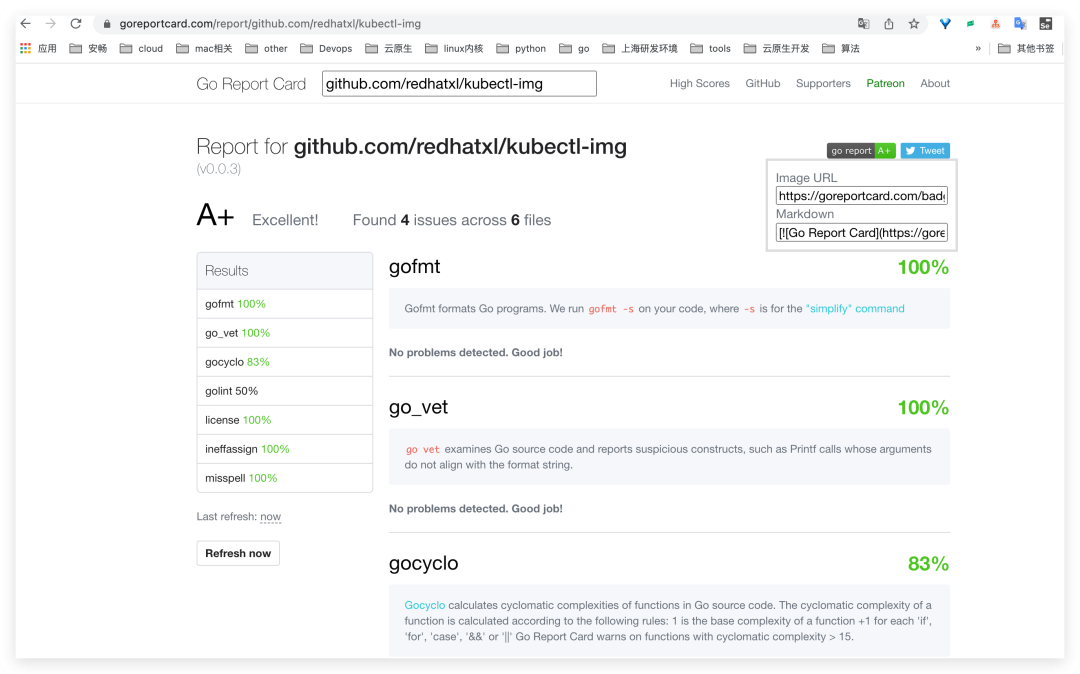The height and width of the screenshot is (674, 1080).
Task: Go back with the browser back arrow
Action: [25, 23]
